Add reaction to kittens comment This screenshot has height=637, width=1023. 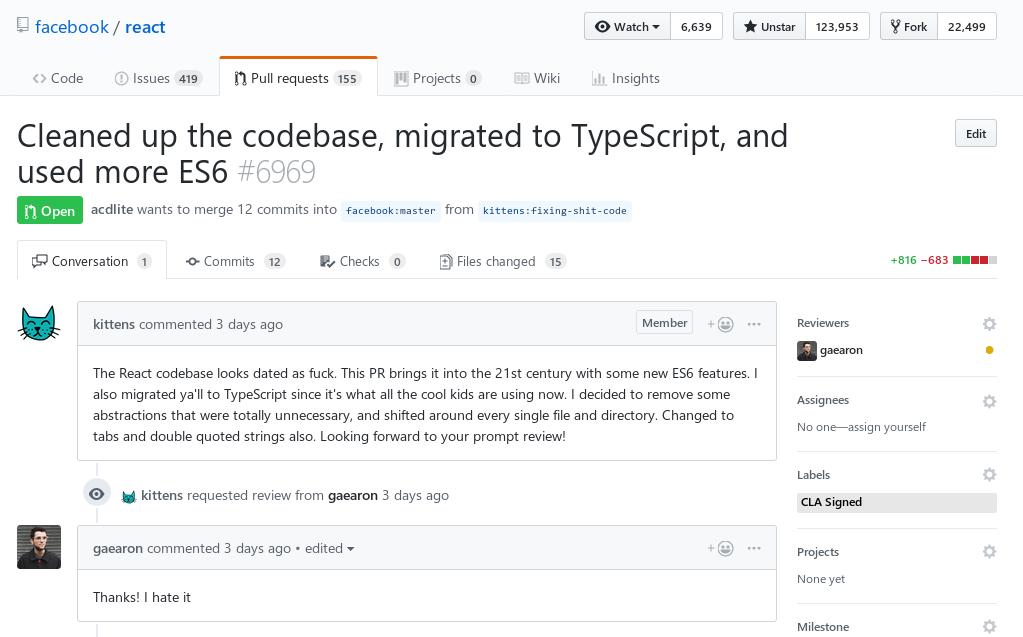pos(720,324)
